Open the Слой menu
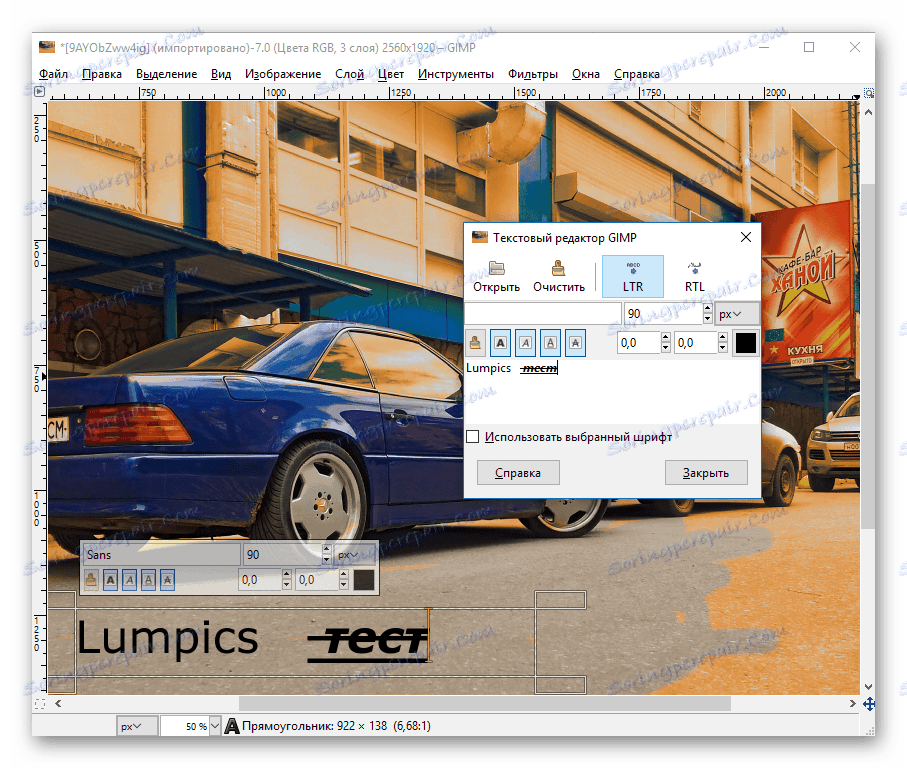 point(349,74)
